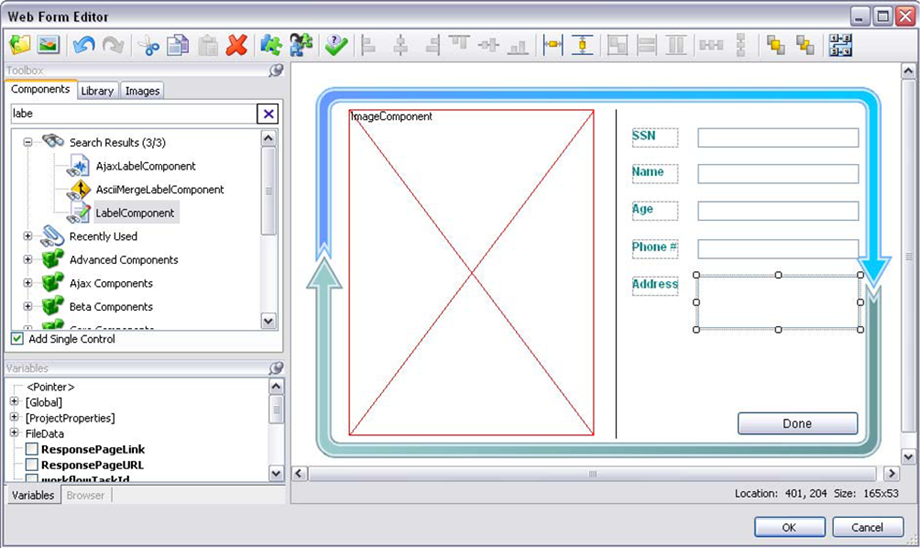The image size is (920, 548).
Task: Click the green checkmark validate icon
Action: (336, 45)
